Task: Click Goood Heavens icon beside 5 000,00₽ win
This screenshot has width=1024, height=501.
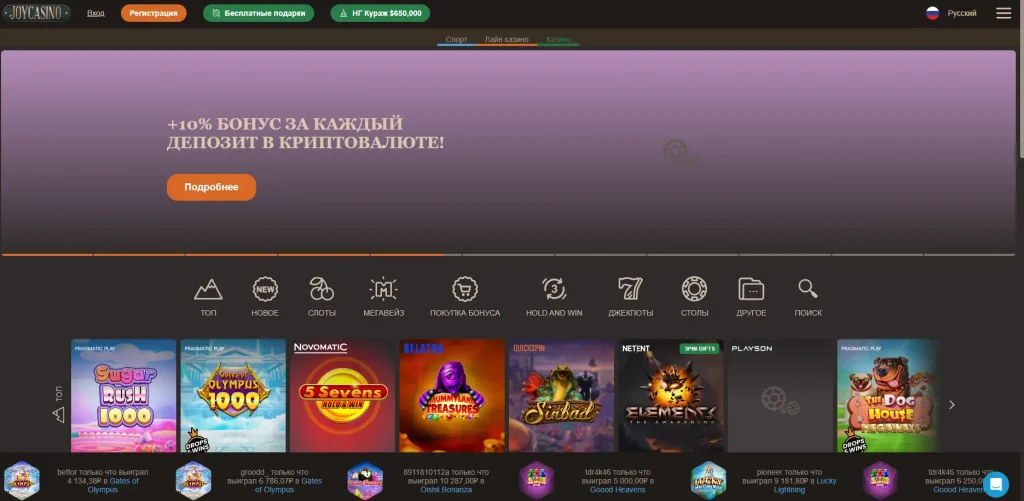Action: click(537, 481)
